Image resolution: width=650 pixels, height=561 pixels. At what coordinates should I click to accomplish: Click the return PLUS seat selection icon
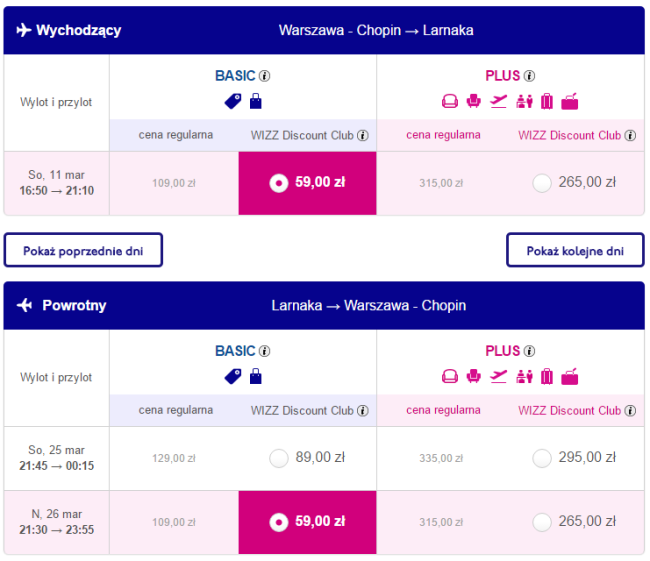click(473, 376)
